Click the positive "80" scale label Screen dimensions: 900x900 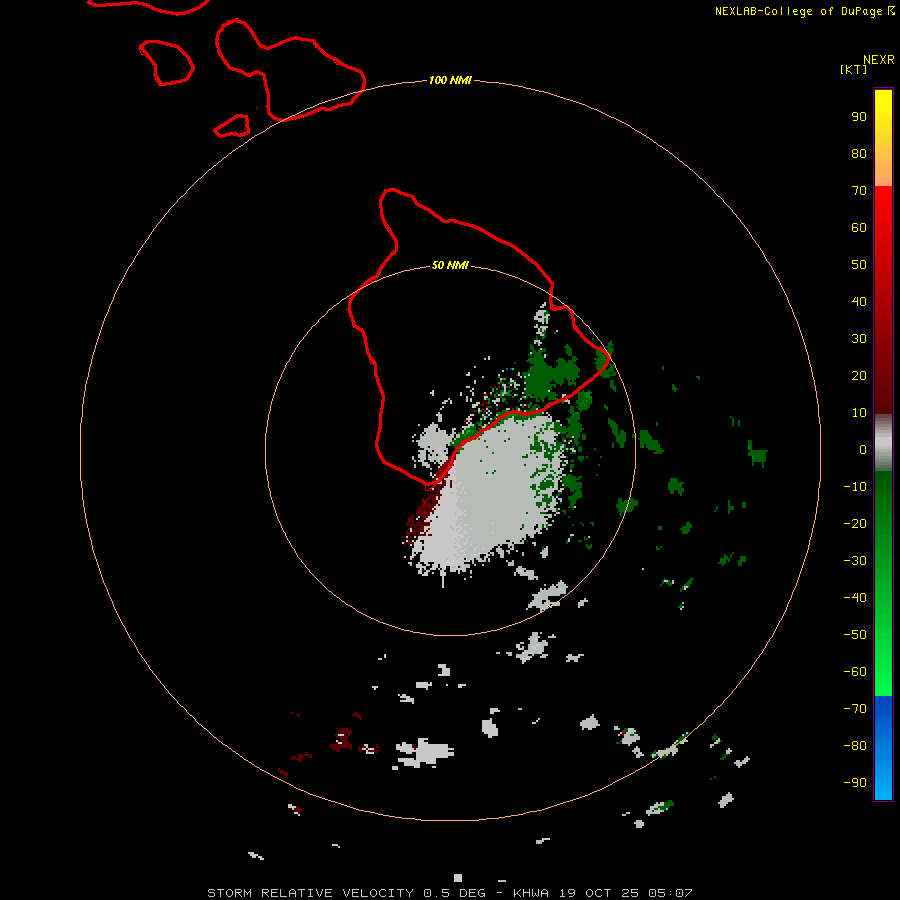pos(859,153)
